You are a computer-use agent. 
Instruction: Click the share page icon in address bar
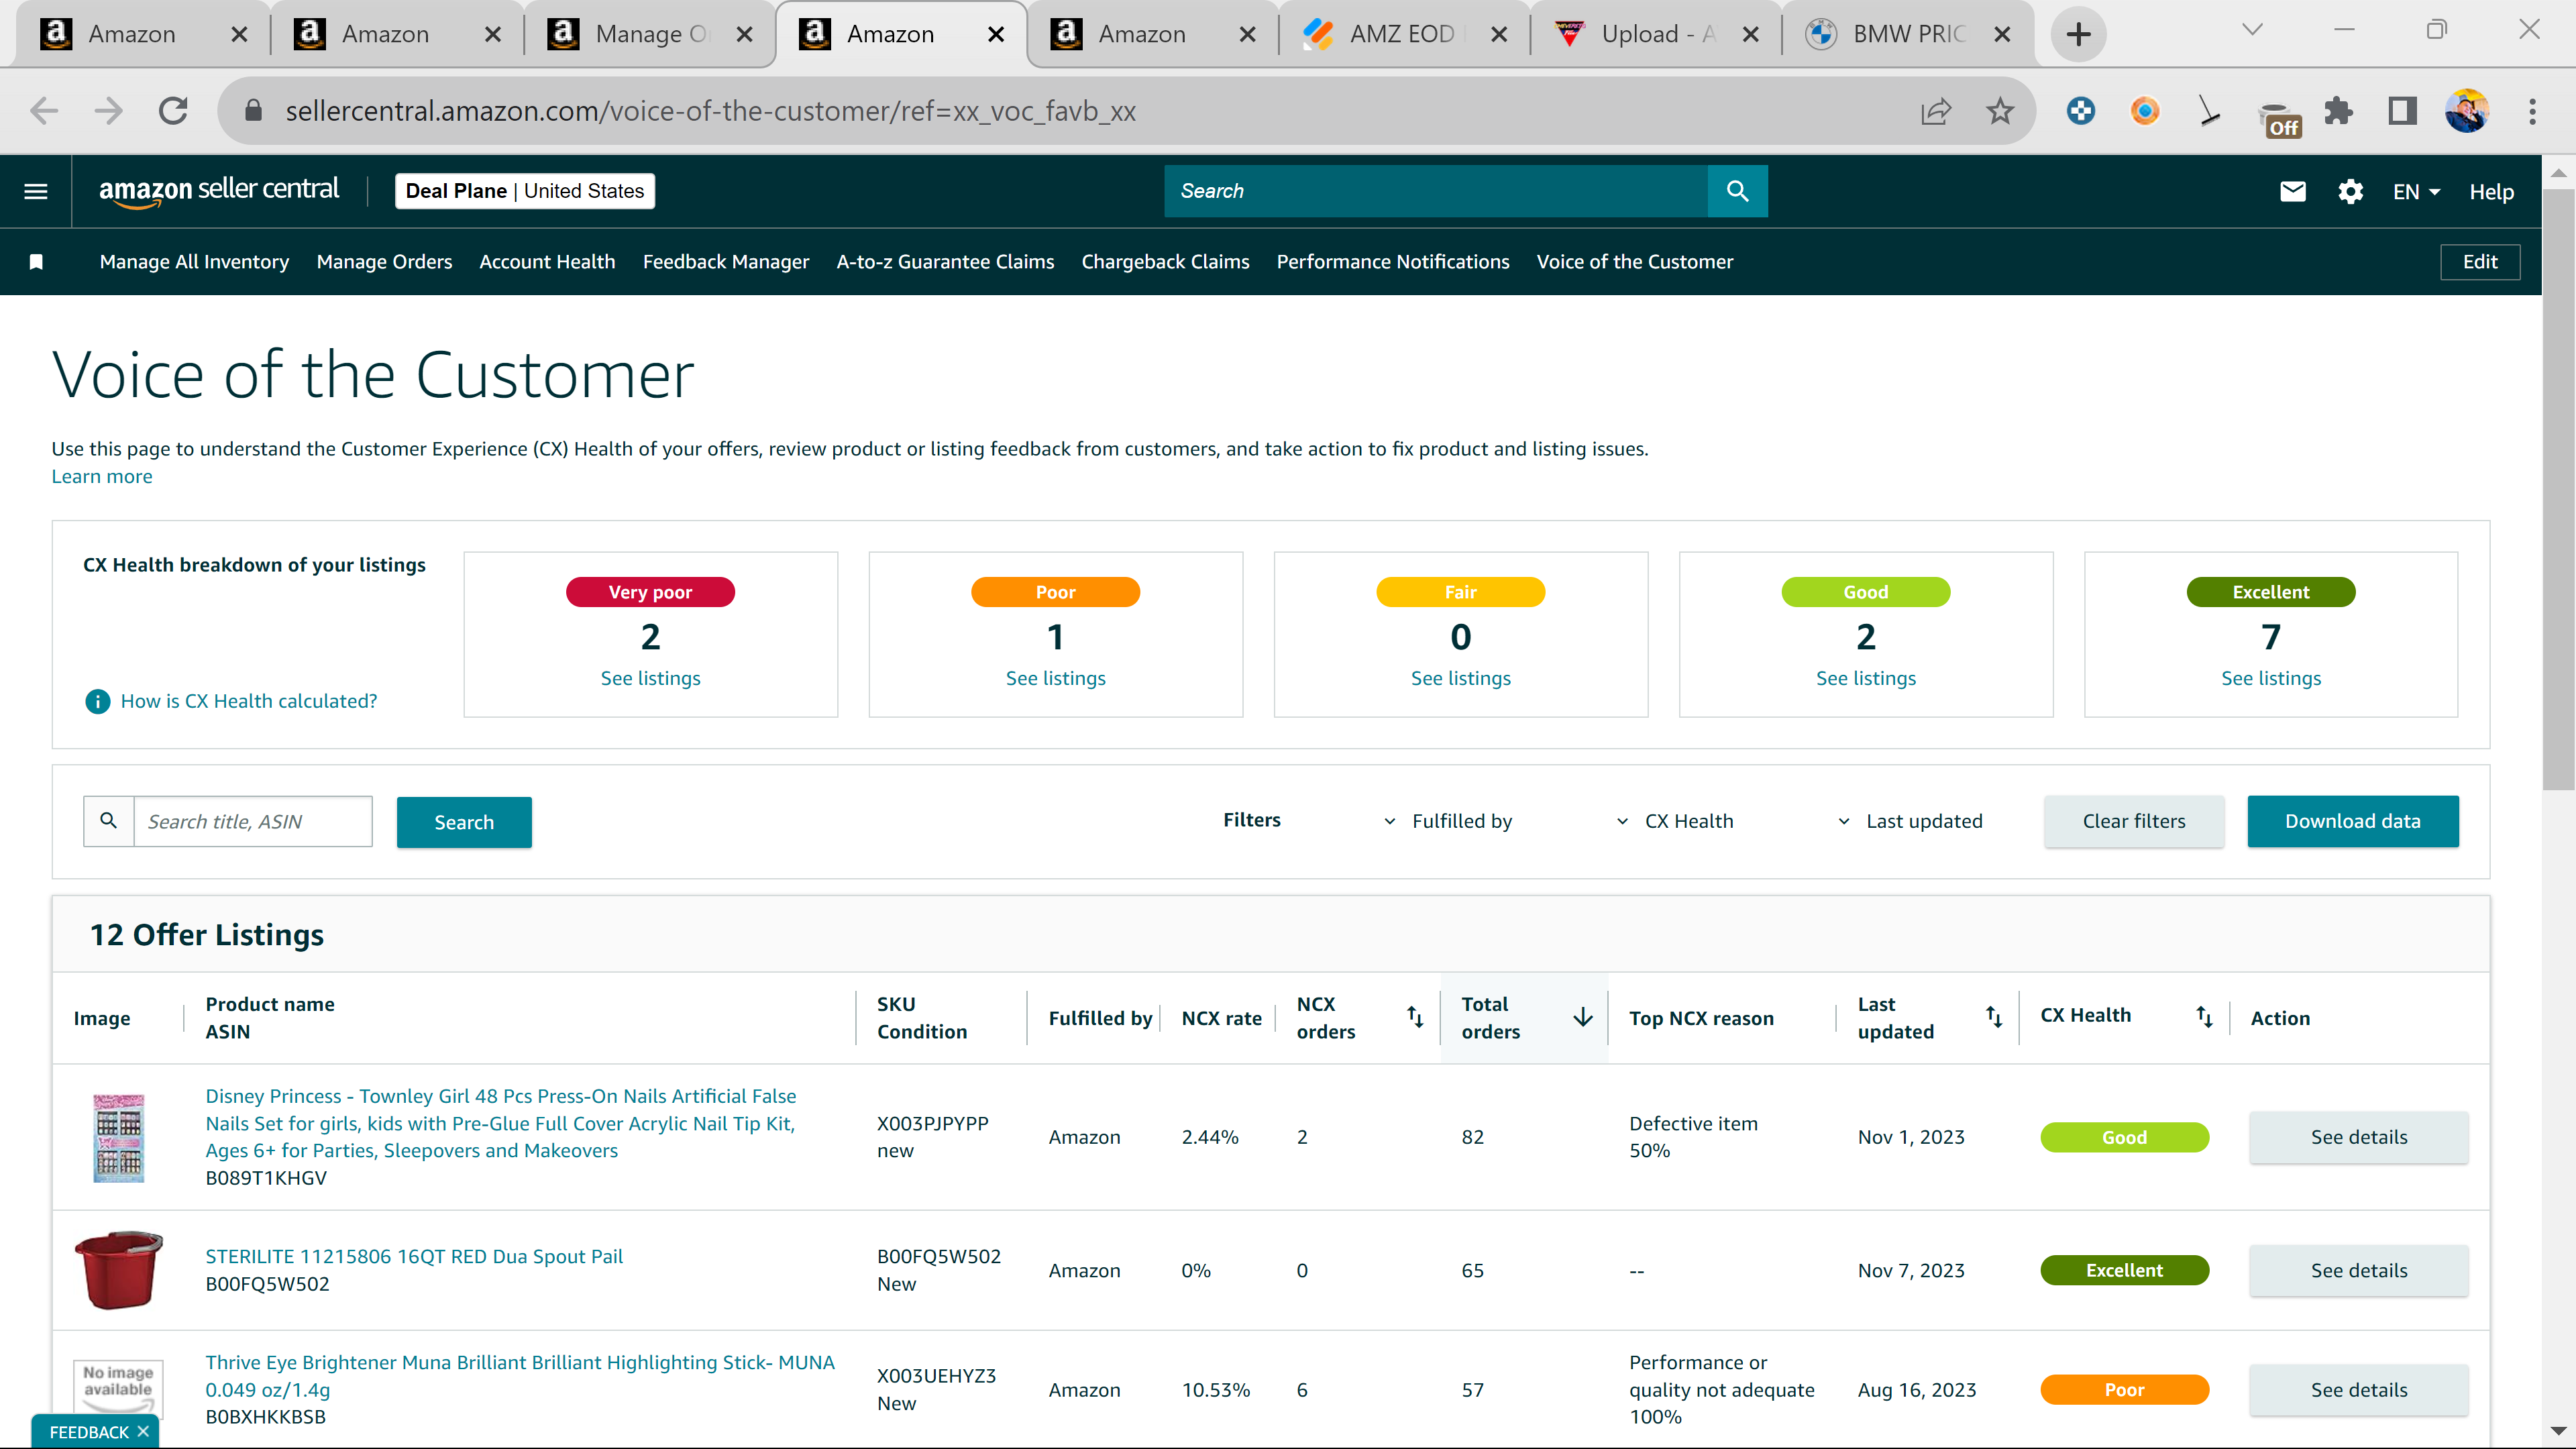tap(1936, 111)
